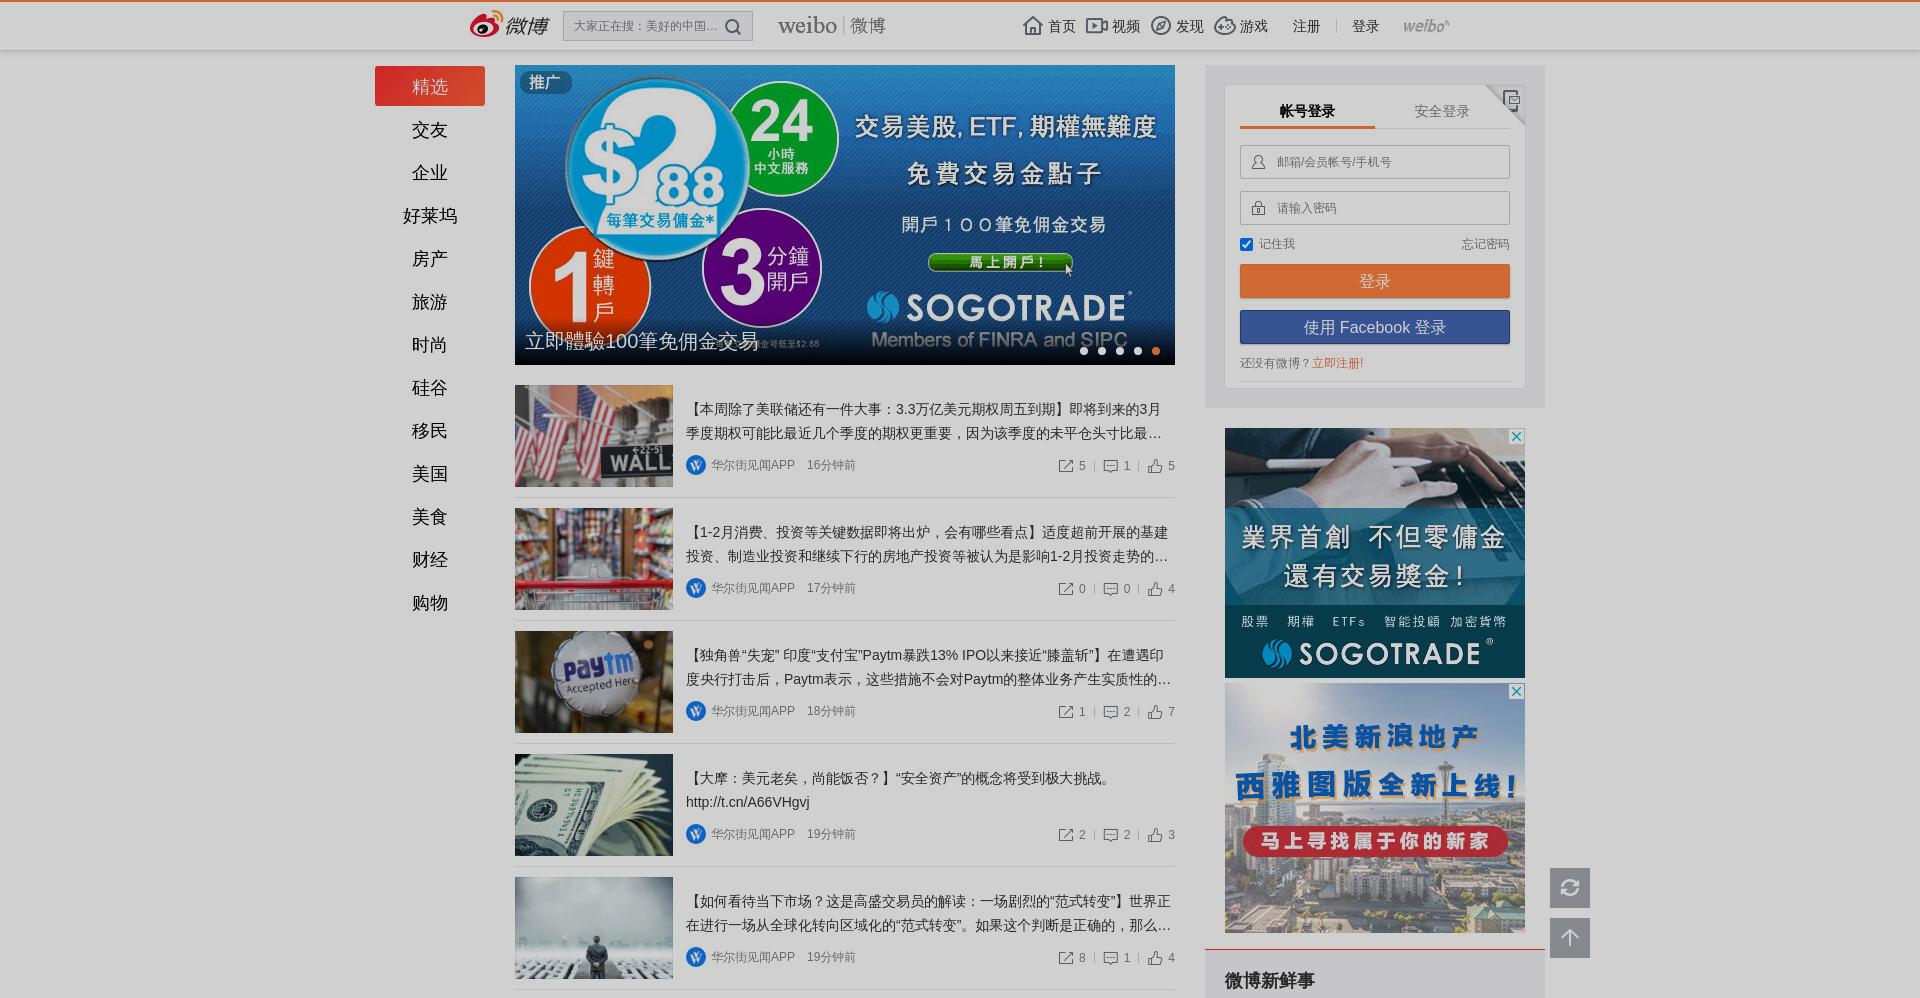Toggle the 记住我 checkbox
This screenshot has width=1920, height=998.
(x=1246, y=244)
